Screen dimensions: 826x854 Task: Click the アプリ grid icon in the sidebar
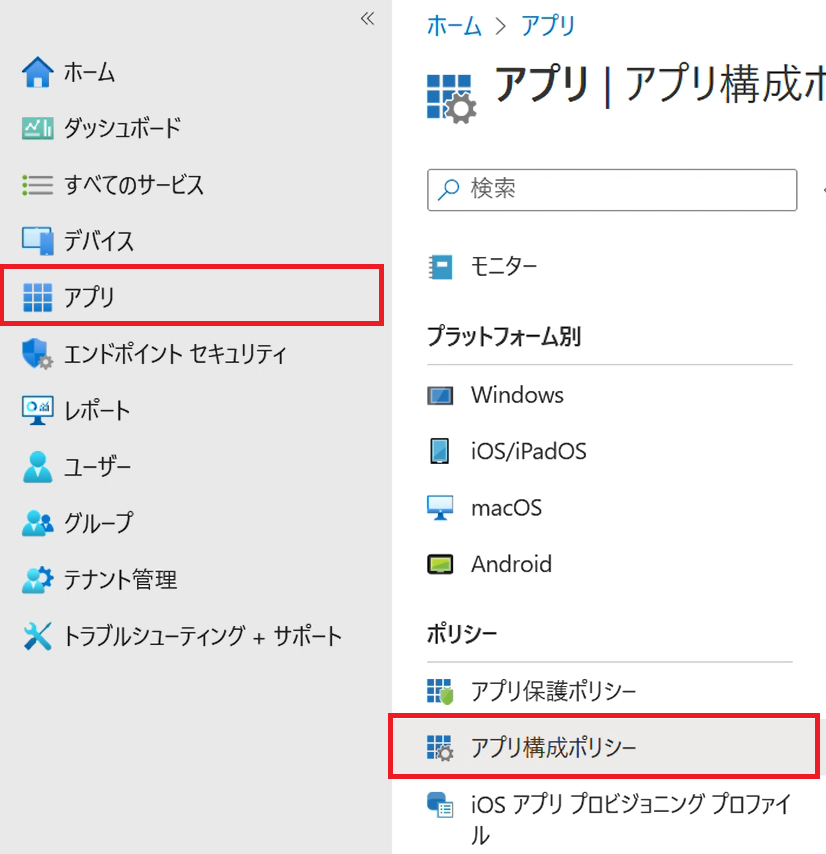(x=38, y=297)
